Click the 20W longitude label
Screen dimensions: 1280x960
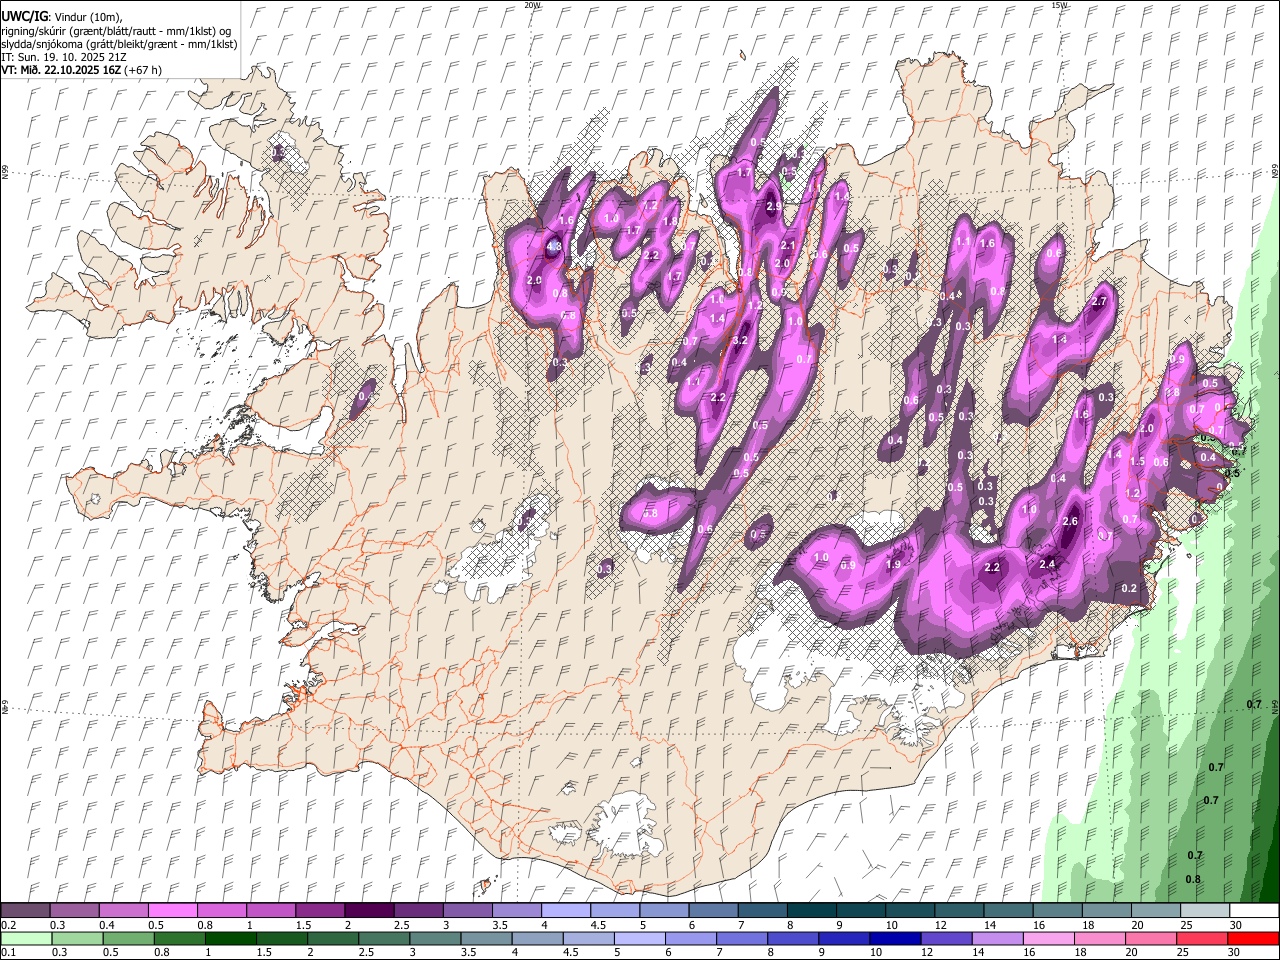(x=533, y=5)
